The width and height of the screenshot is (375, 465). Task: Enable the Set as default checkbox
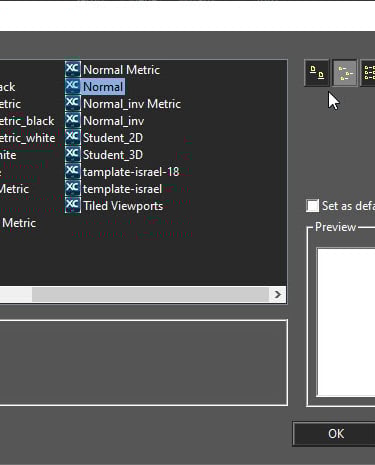pos(312,206)
